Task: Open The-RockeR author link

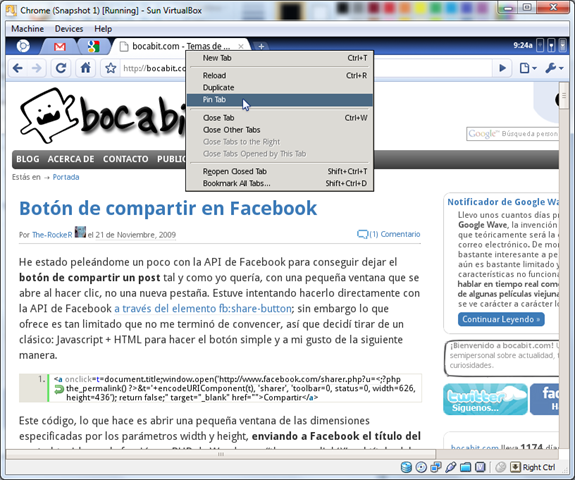Action: coord(52,235)
